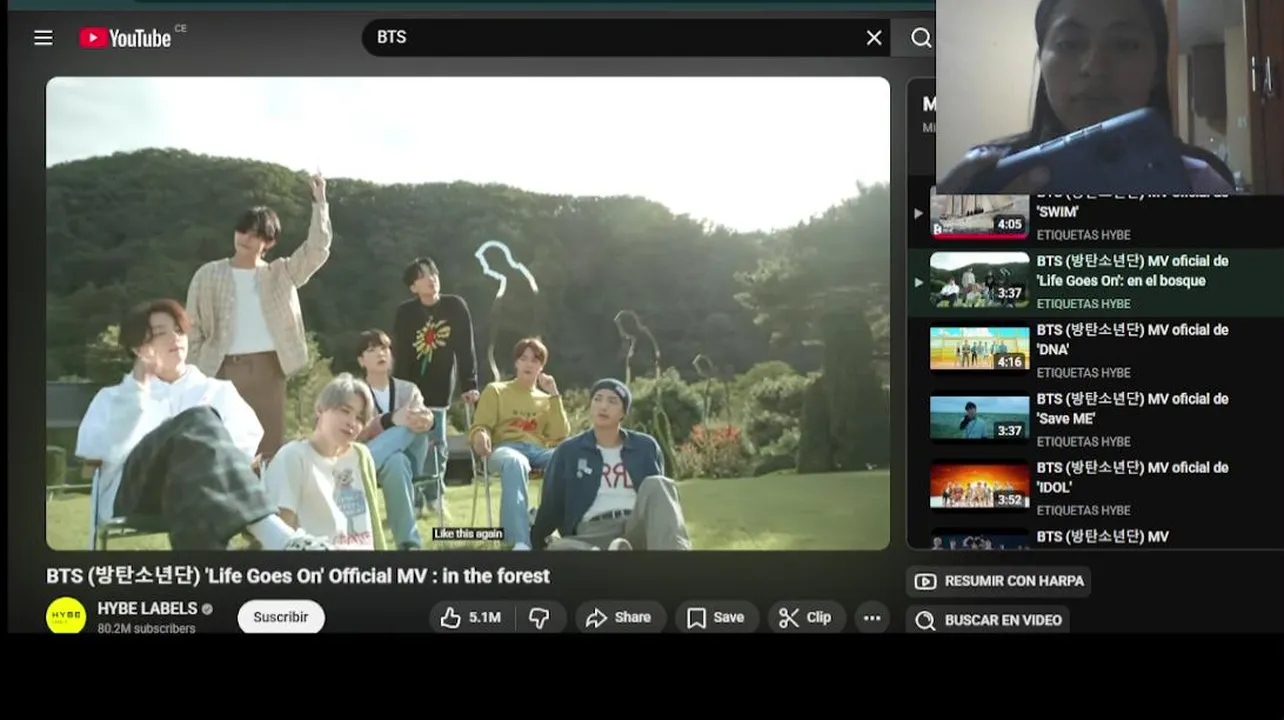Open the three-dot more actions menu
This screenshot has height=720, width=1284.
point(872,618)
